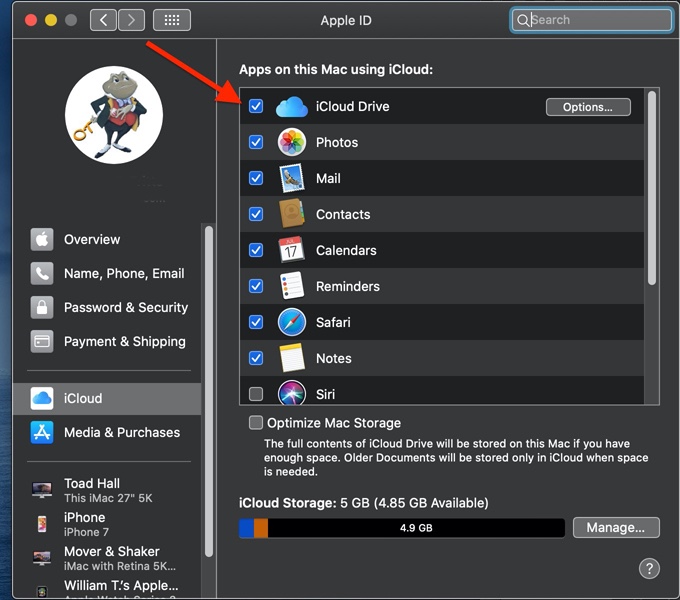The height and width of the screenshot is (600, 680).
Task: Open help with the question mark button
Action: coord(649,568)
